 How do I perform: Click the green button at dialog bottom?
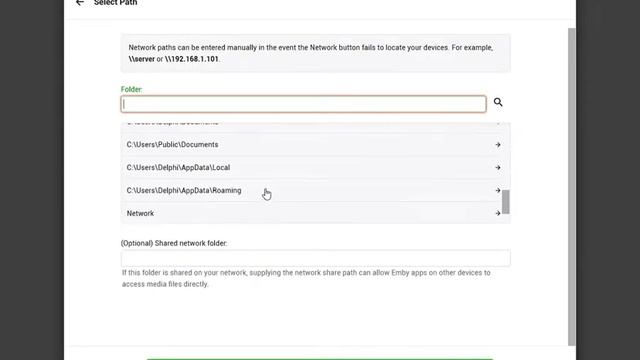tap(320, 359)
